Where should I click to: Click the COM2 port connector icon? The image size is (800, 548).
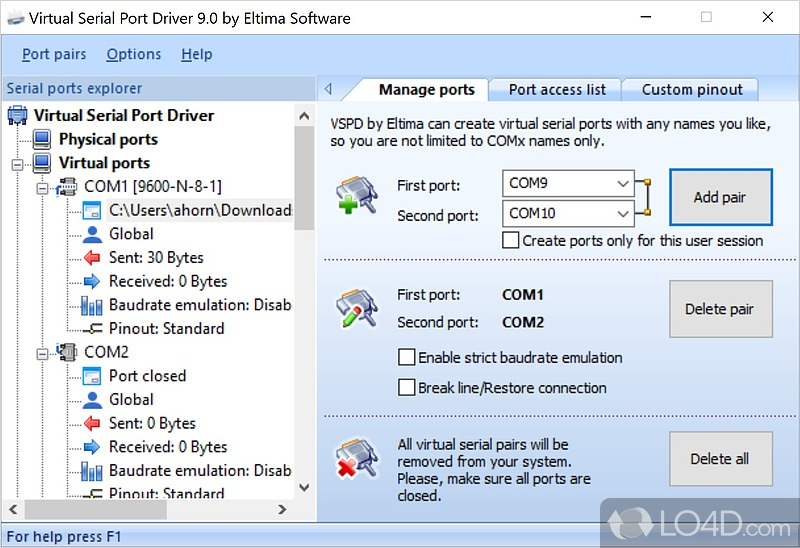(66, 352)
